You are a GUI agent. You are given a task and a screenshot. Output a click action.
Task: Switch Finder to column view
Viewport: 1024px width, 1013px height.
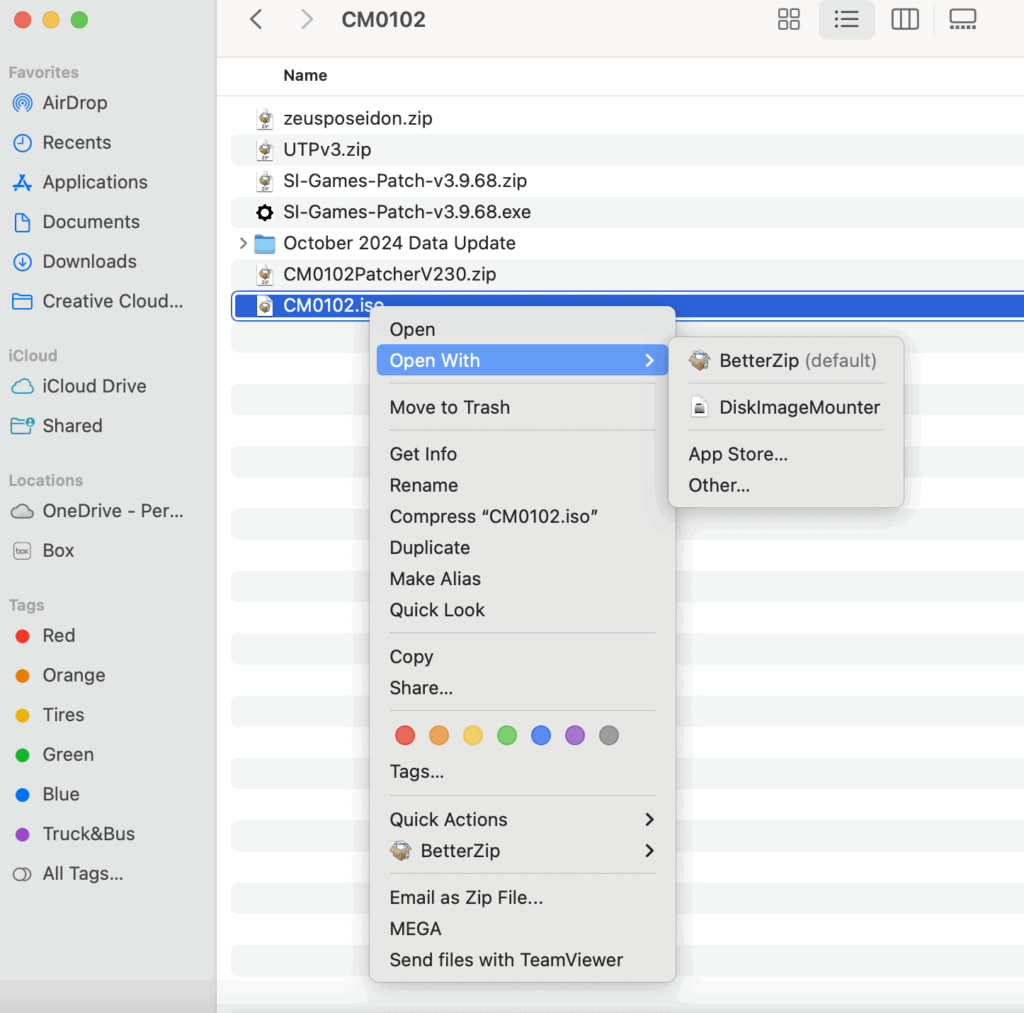[905, 19]
